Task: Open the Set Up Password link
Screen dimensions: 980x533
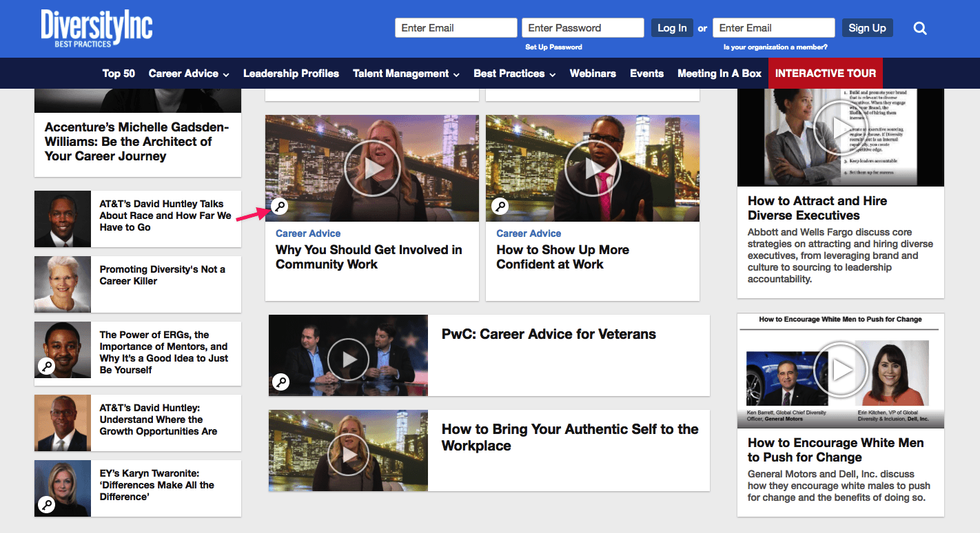Action: (x=552, y=47)
